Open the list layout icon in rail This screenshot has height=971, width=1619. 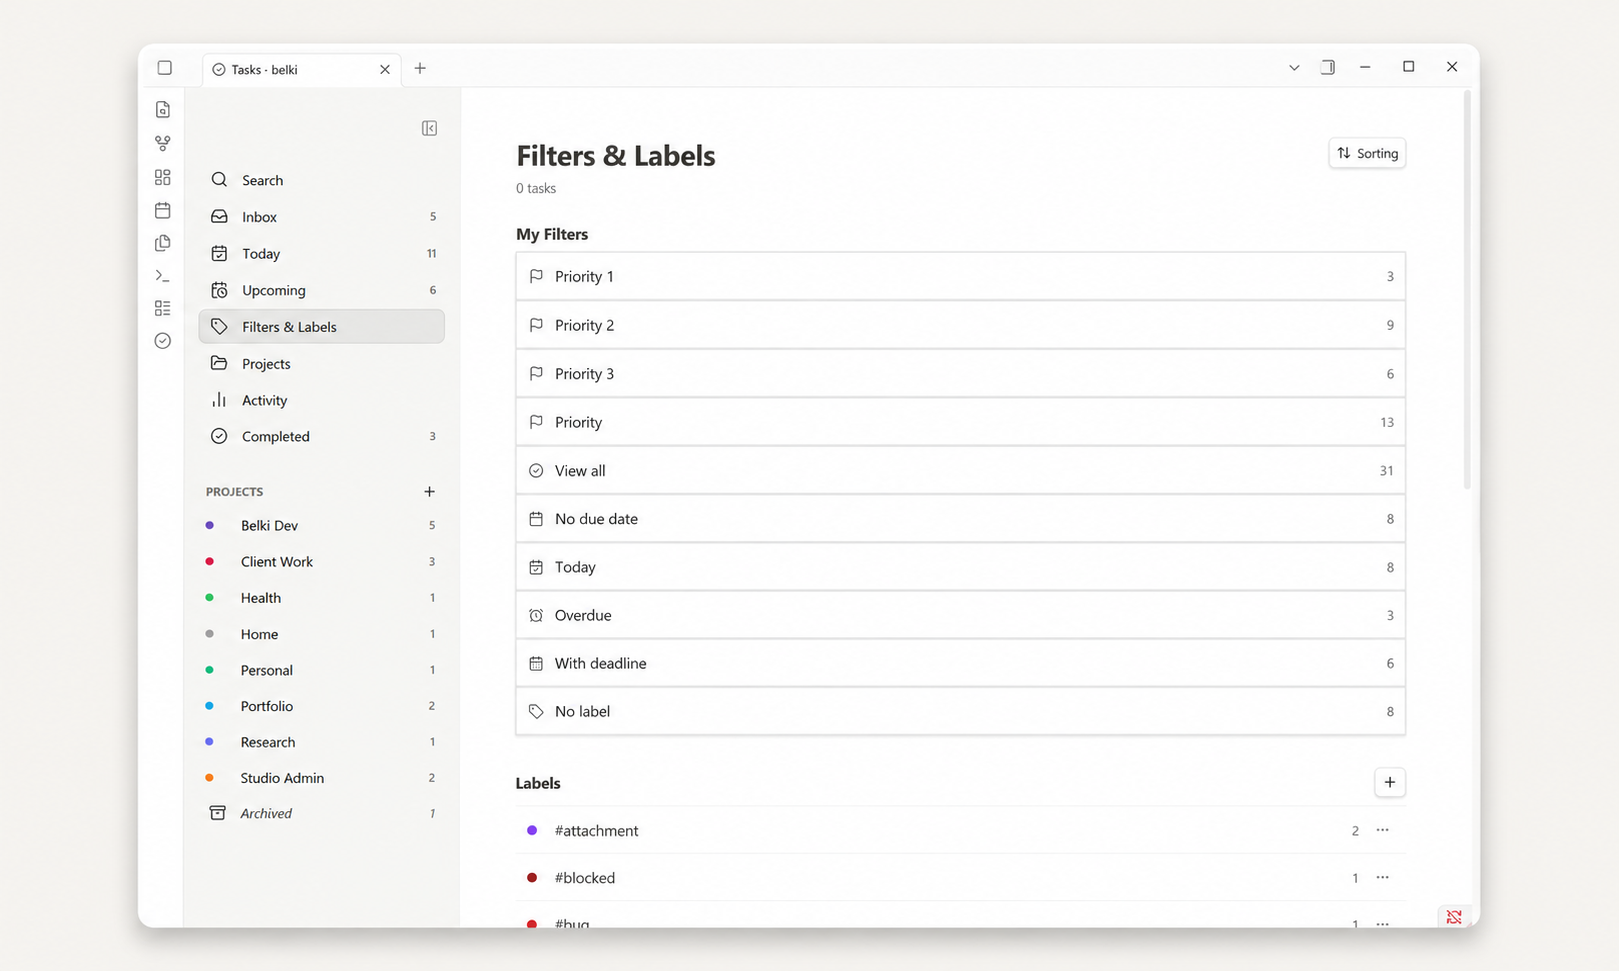point(163,308)
